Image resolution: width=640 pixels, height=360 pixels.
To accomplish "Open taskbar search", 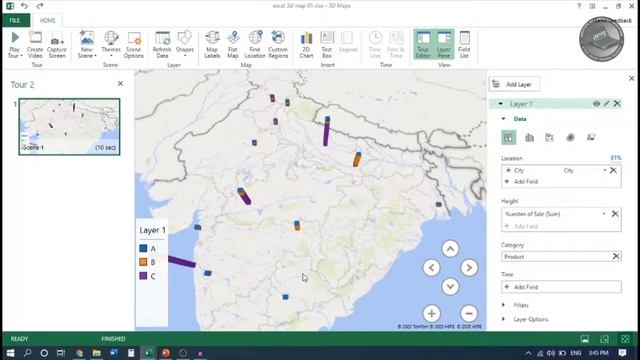I will (x=27, y=353).
